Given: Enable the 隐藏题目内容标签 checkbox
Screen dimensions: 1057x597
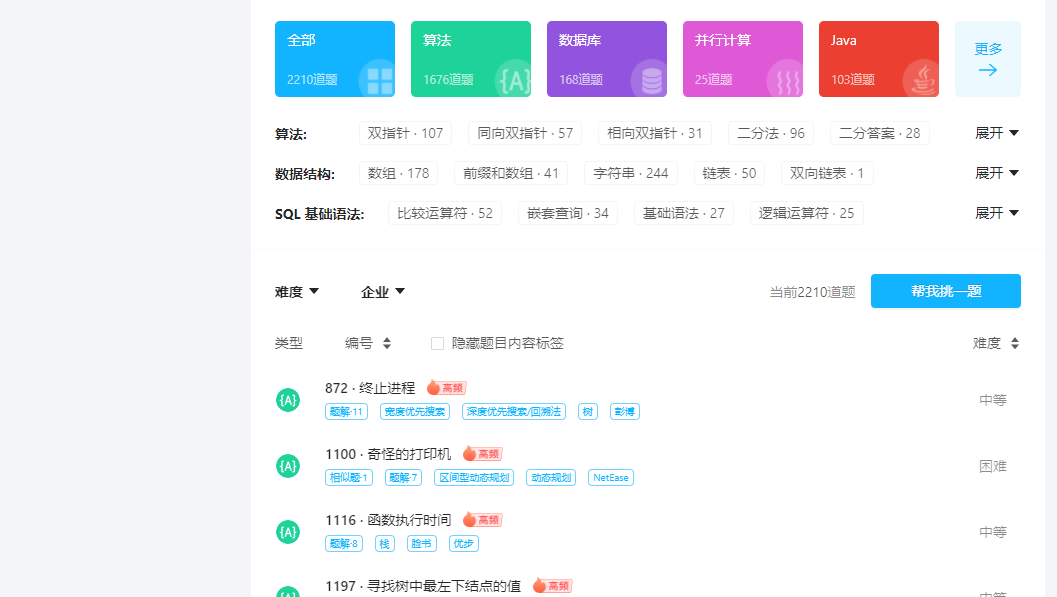Looking at the screenshot, I should coord(437,342).
